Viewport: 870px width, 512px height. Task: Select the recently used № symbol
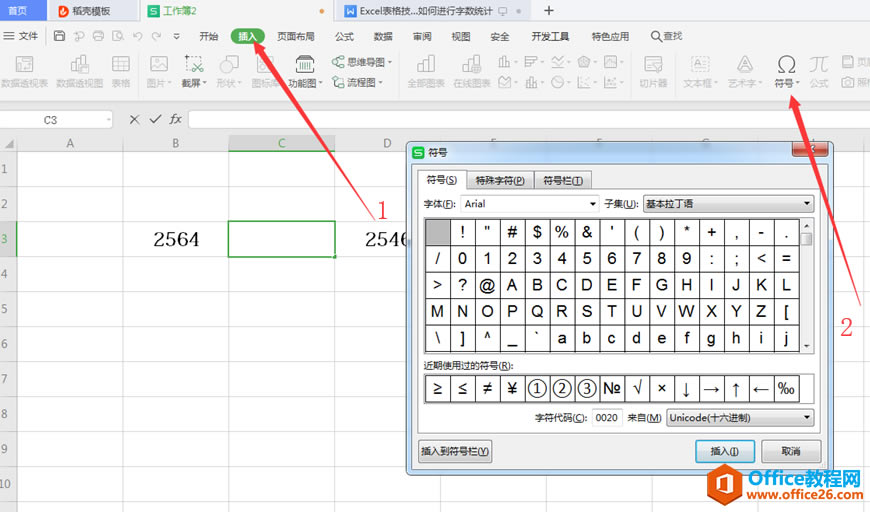tap(611, 388)
